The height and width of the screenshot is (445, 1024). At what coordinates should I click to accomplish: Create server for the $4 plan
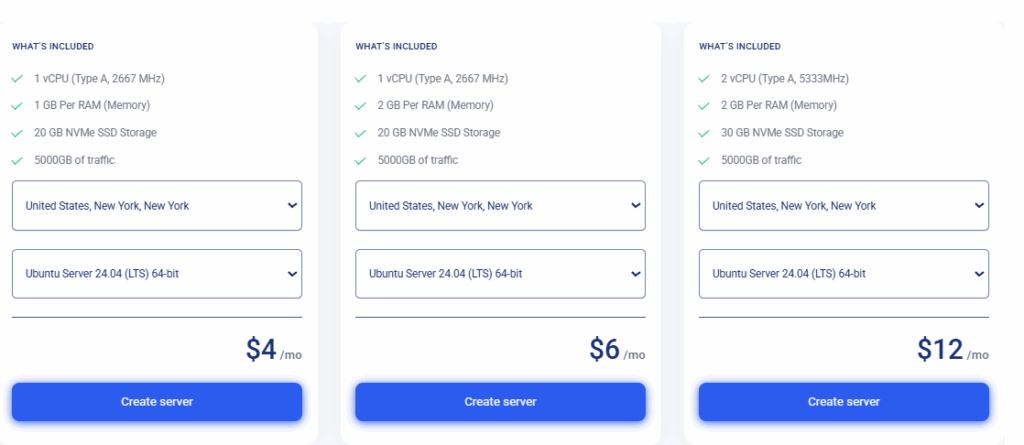(157, 402)
